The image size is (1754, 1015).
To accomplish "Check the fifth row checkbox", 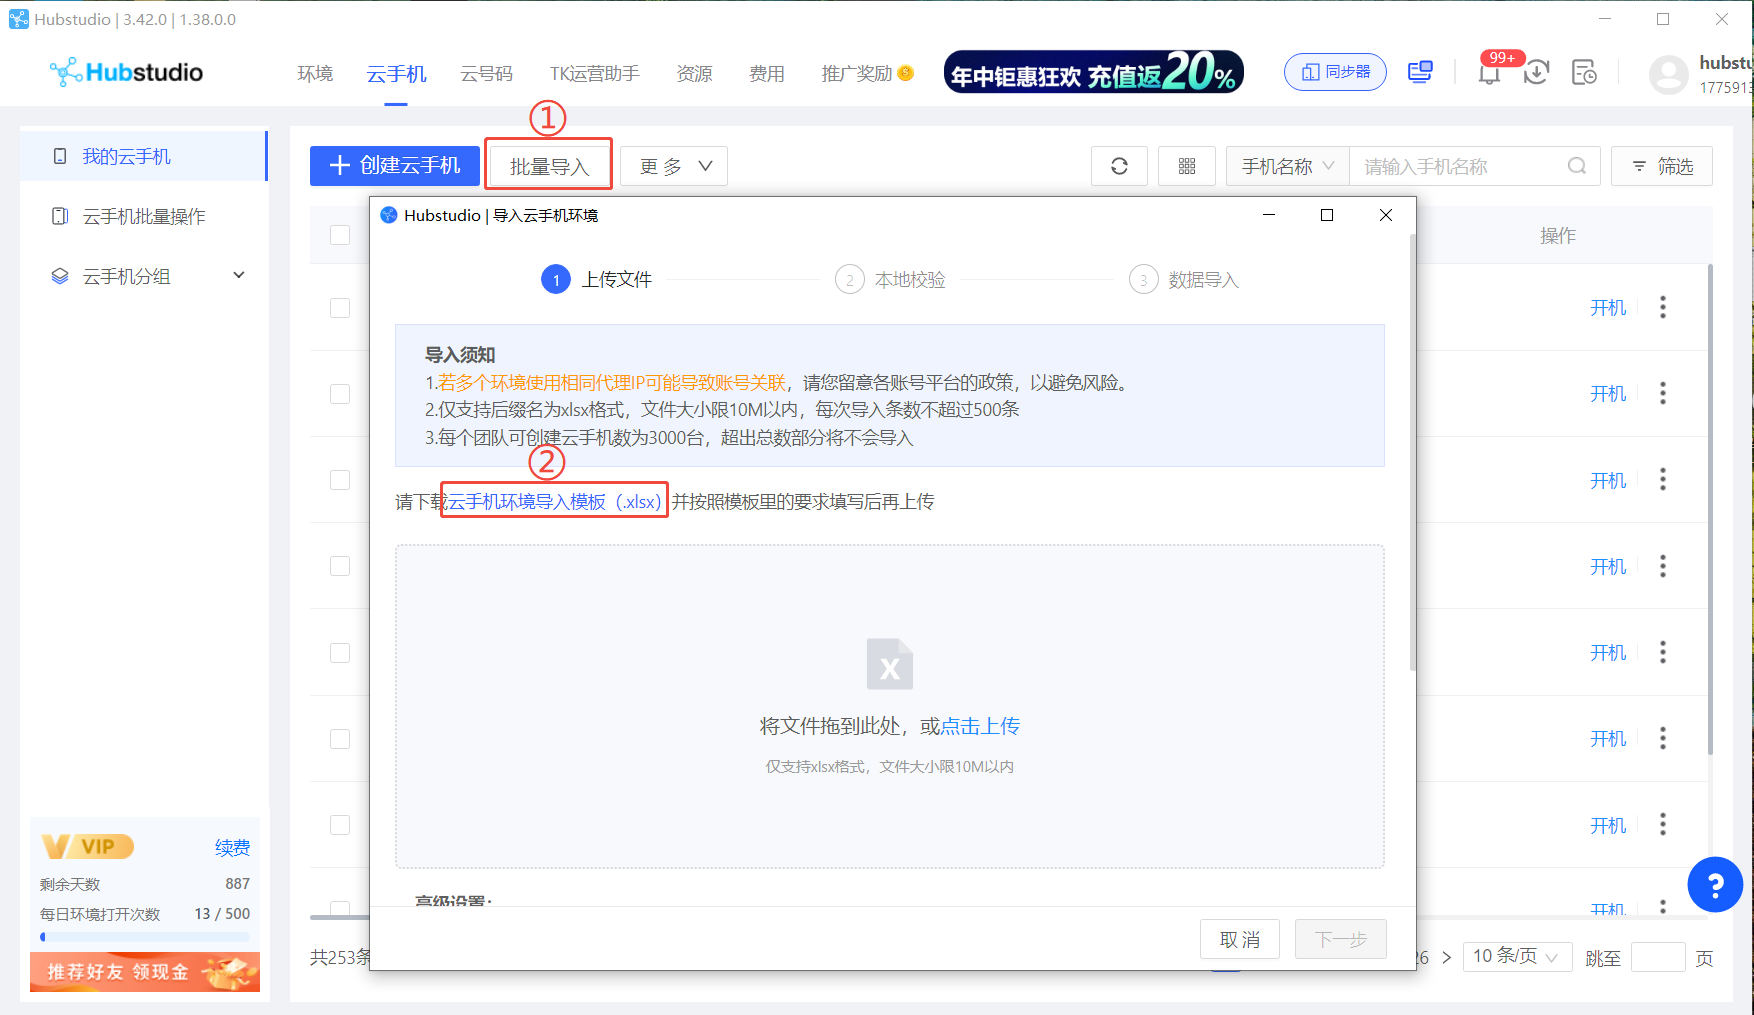I will pos(340,652).
